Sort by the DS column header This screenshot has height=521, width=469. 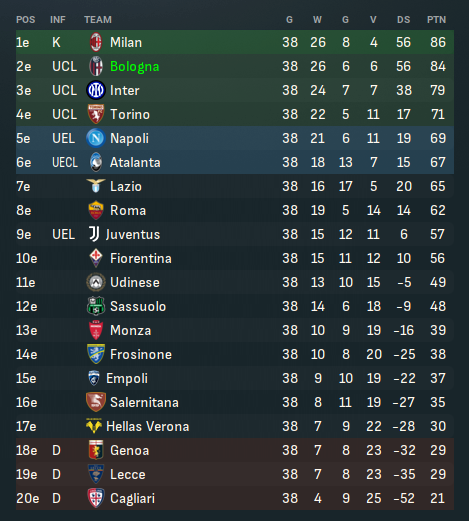click(x=404, y=20)
